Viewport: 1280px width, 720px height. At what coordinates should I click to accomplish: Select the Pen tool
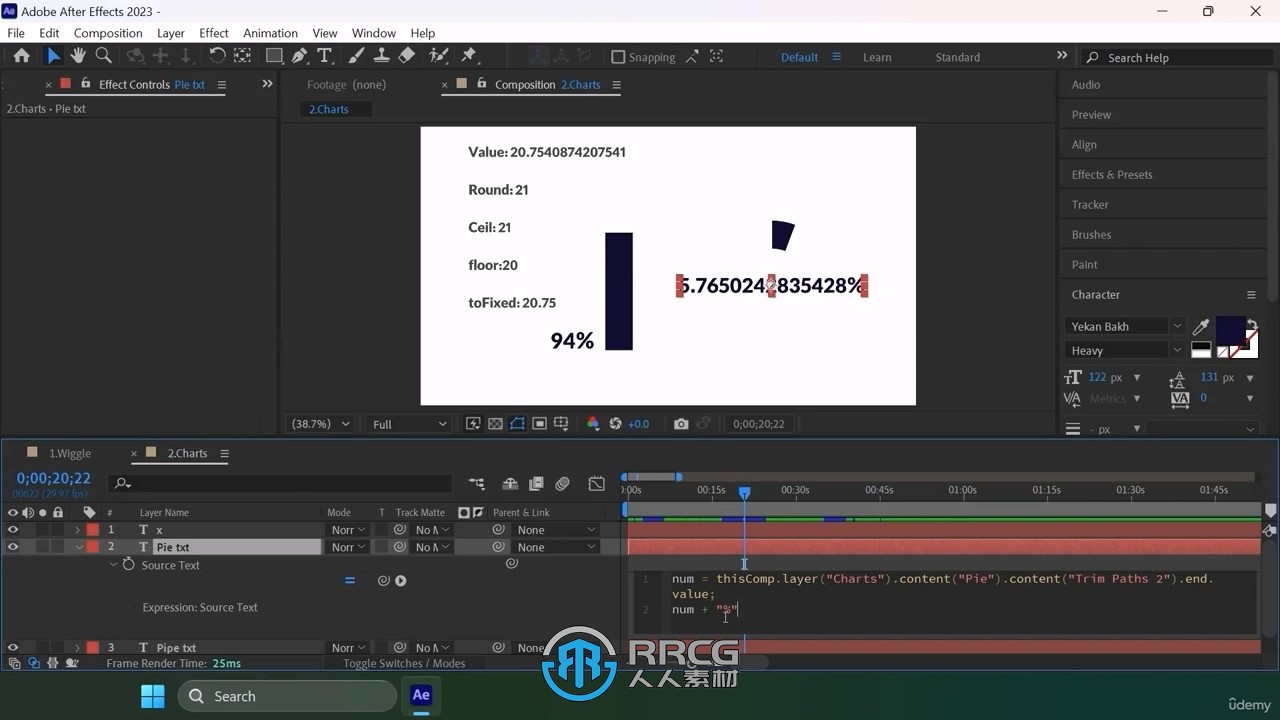coord(299,56)
